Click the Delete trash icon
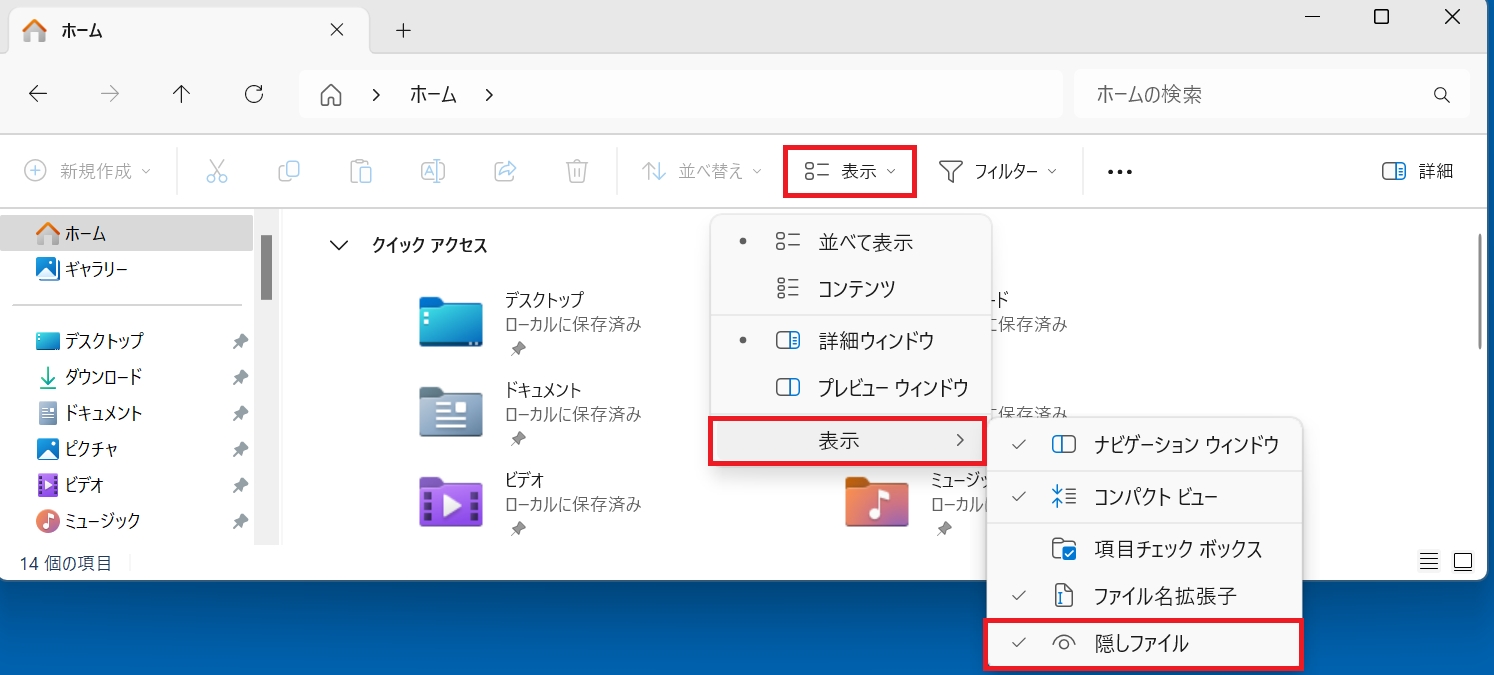This screenshot has width=1494, height=675. 576,170
